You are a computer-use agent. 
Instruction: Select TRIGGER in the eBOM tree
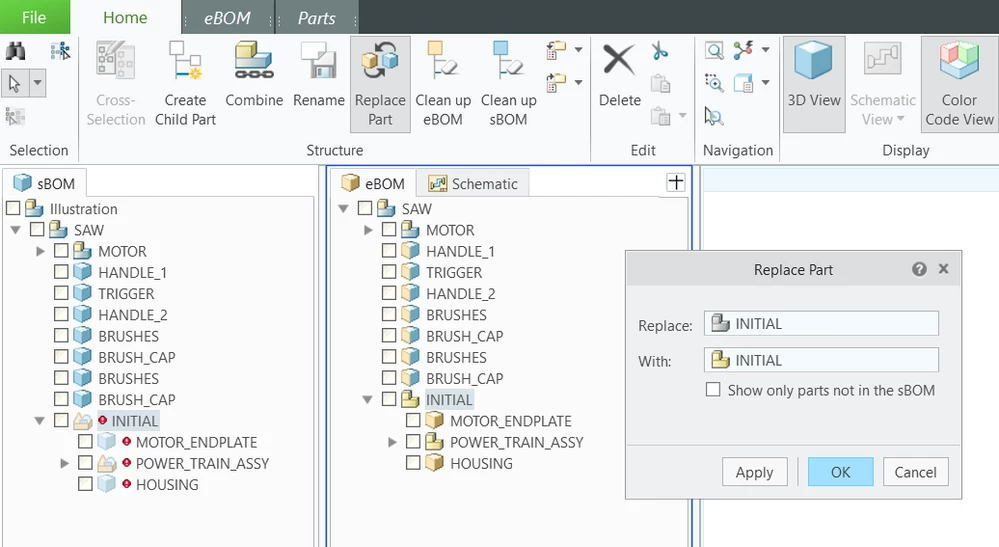[454, 273]
